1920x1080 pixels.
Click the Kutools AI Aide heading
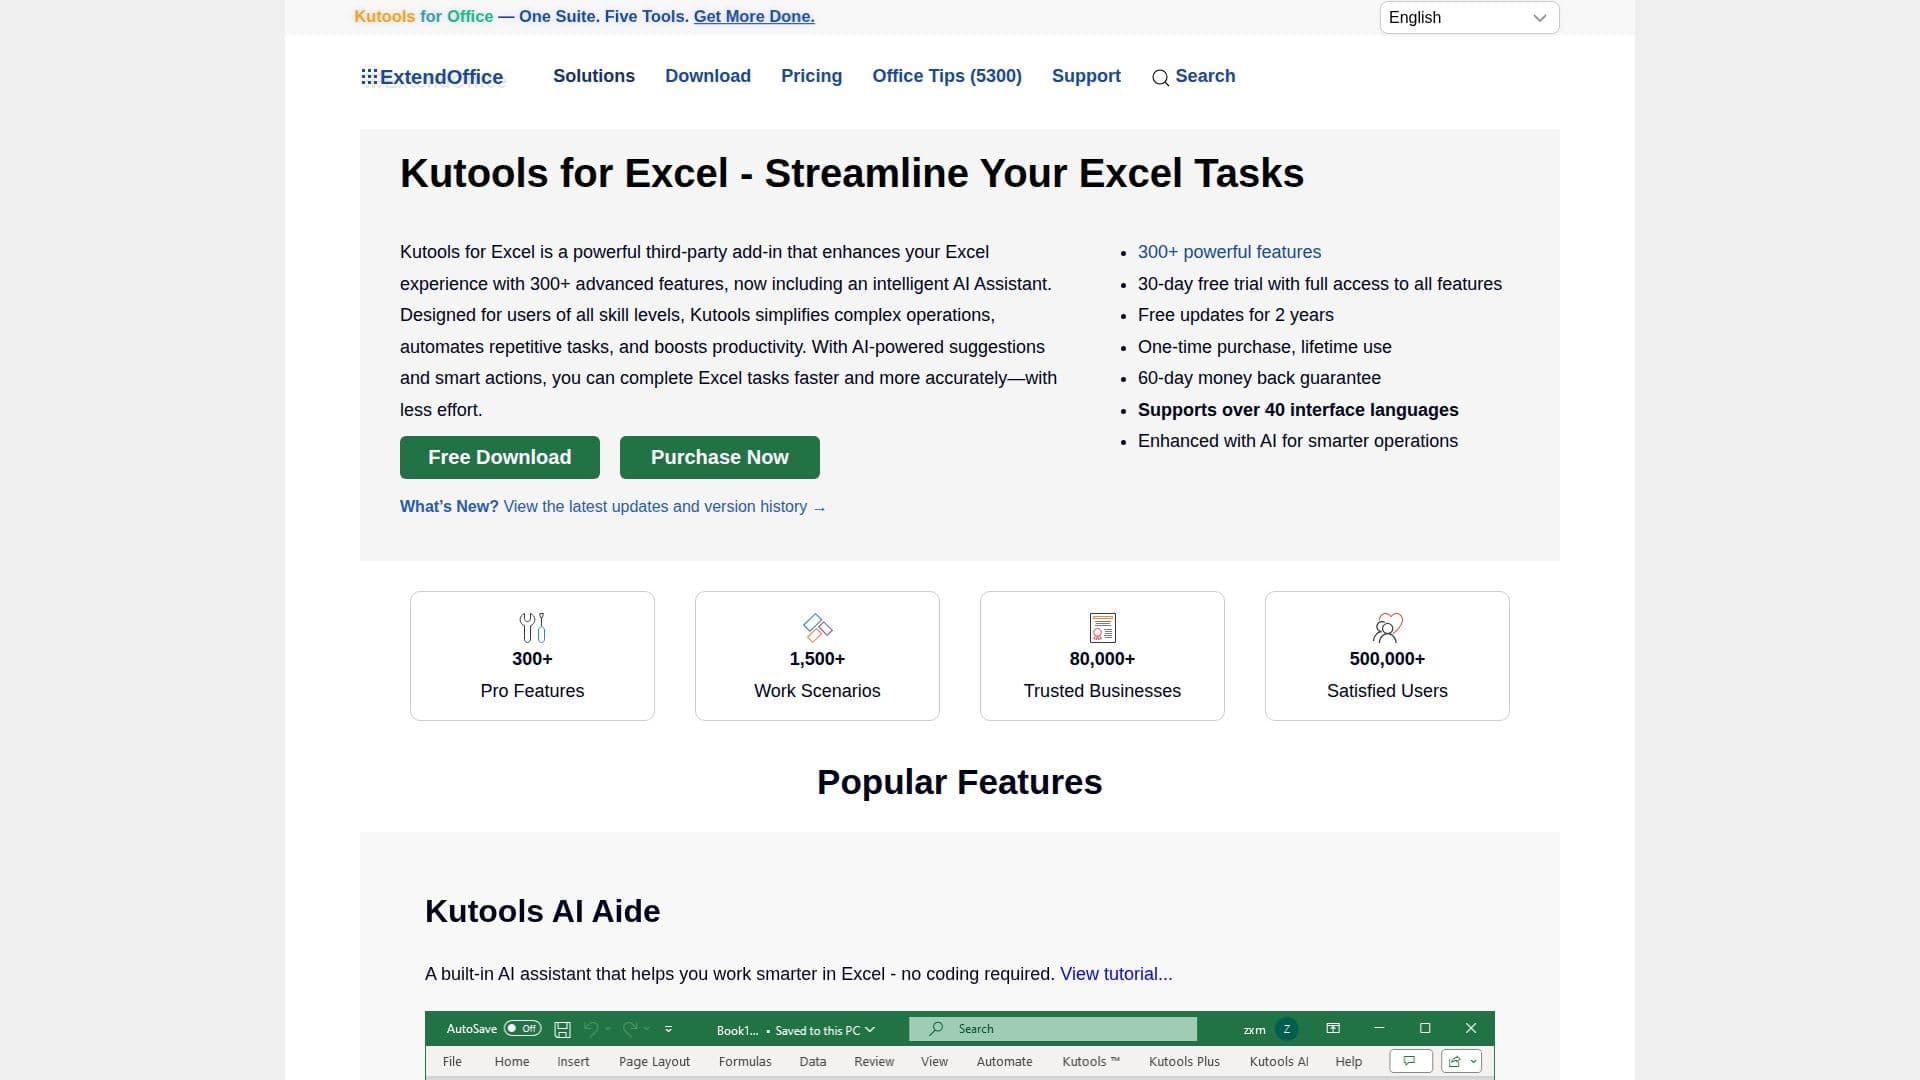(x=542, y=911)
